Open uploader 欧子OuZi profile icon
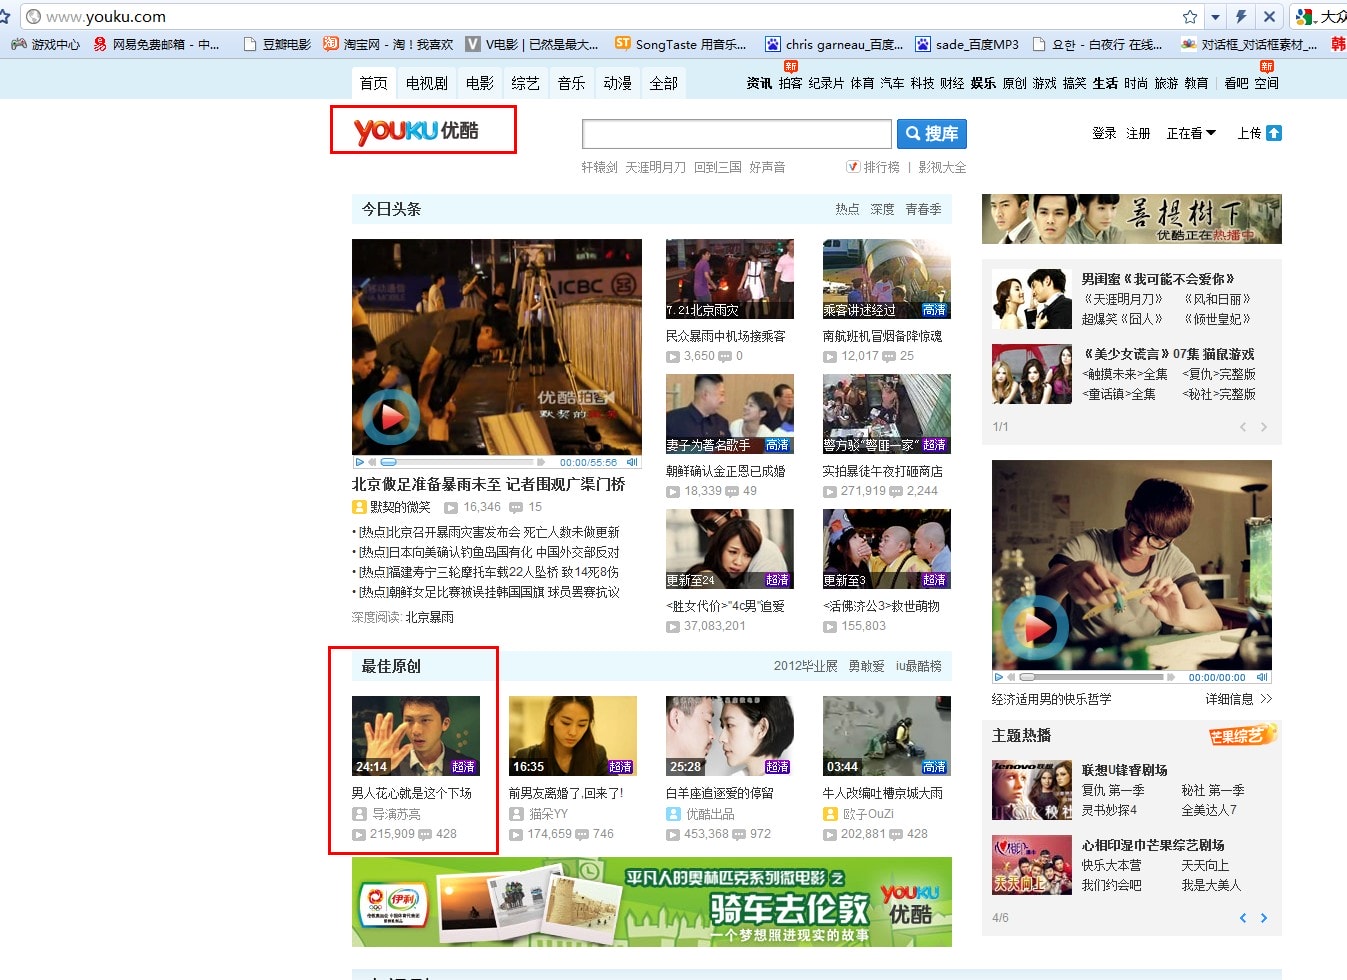This screenshot has width=1347, height=980. coord(830,814)
